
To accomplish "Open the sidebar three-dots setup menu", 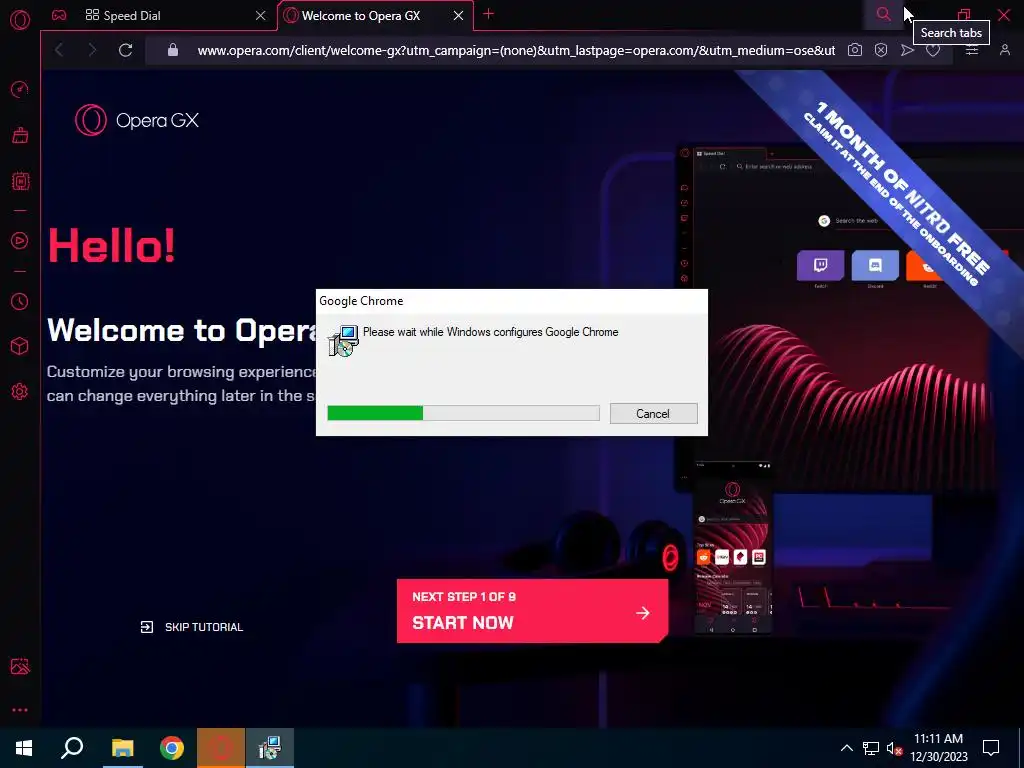I will point(20,710).
